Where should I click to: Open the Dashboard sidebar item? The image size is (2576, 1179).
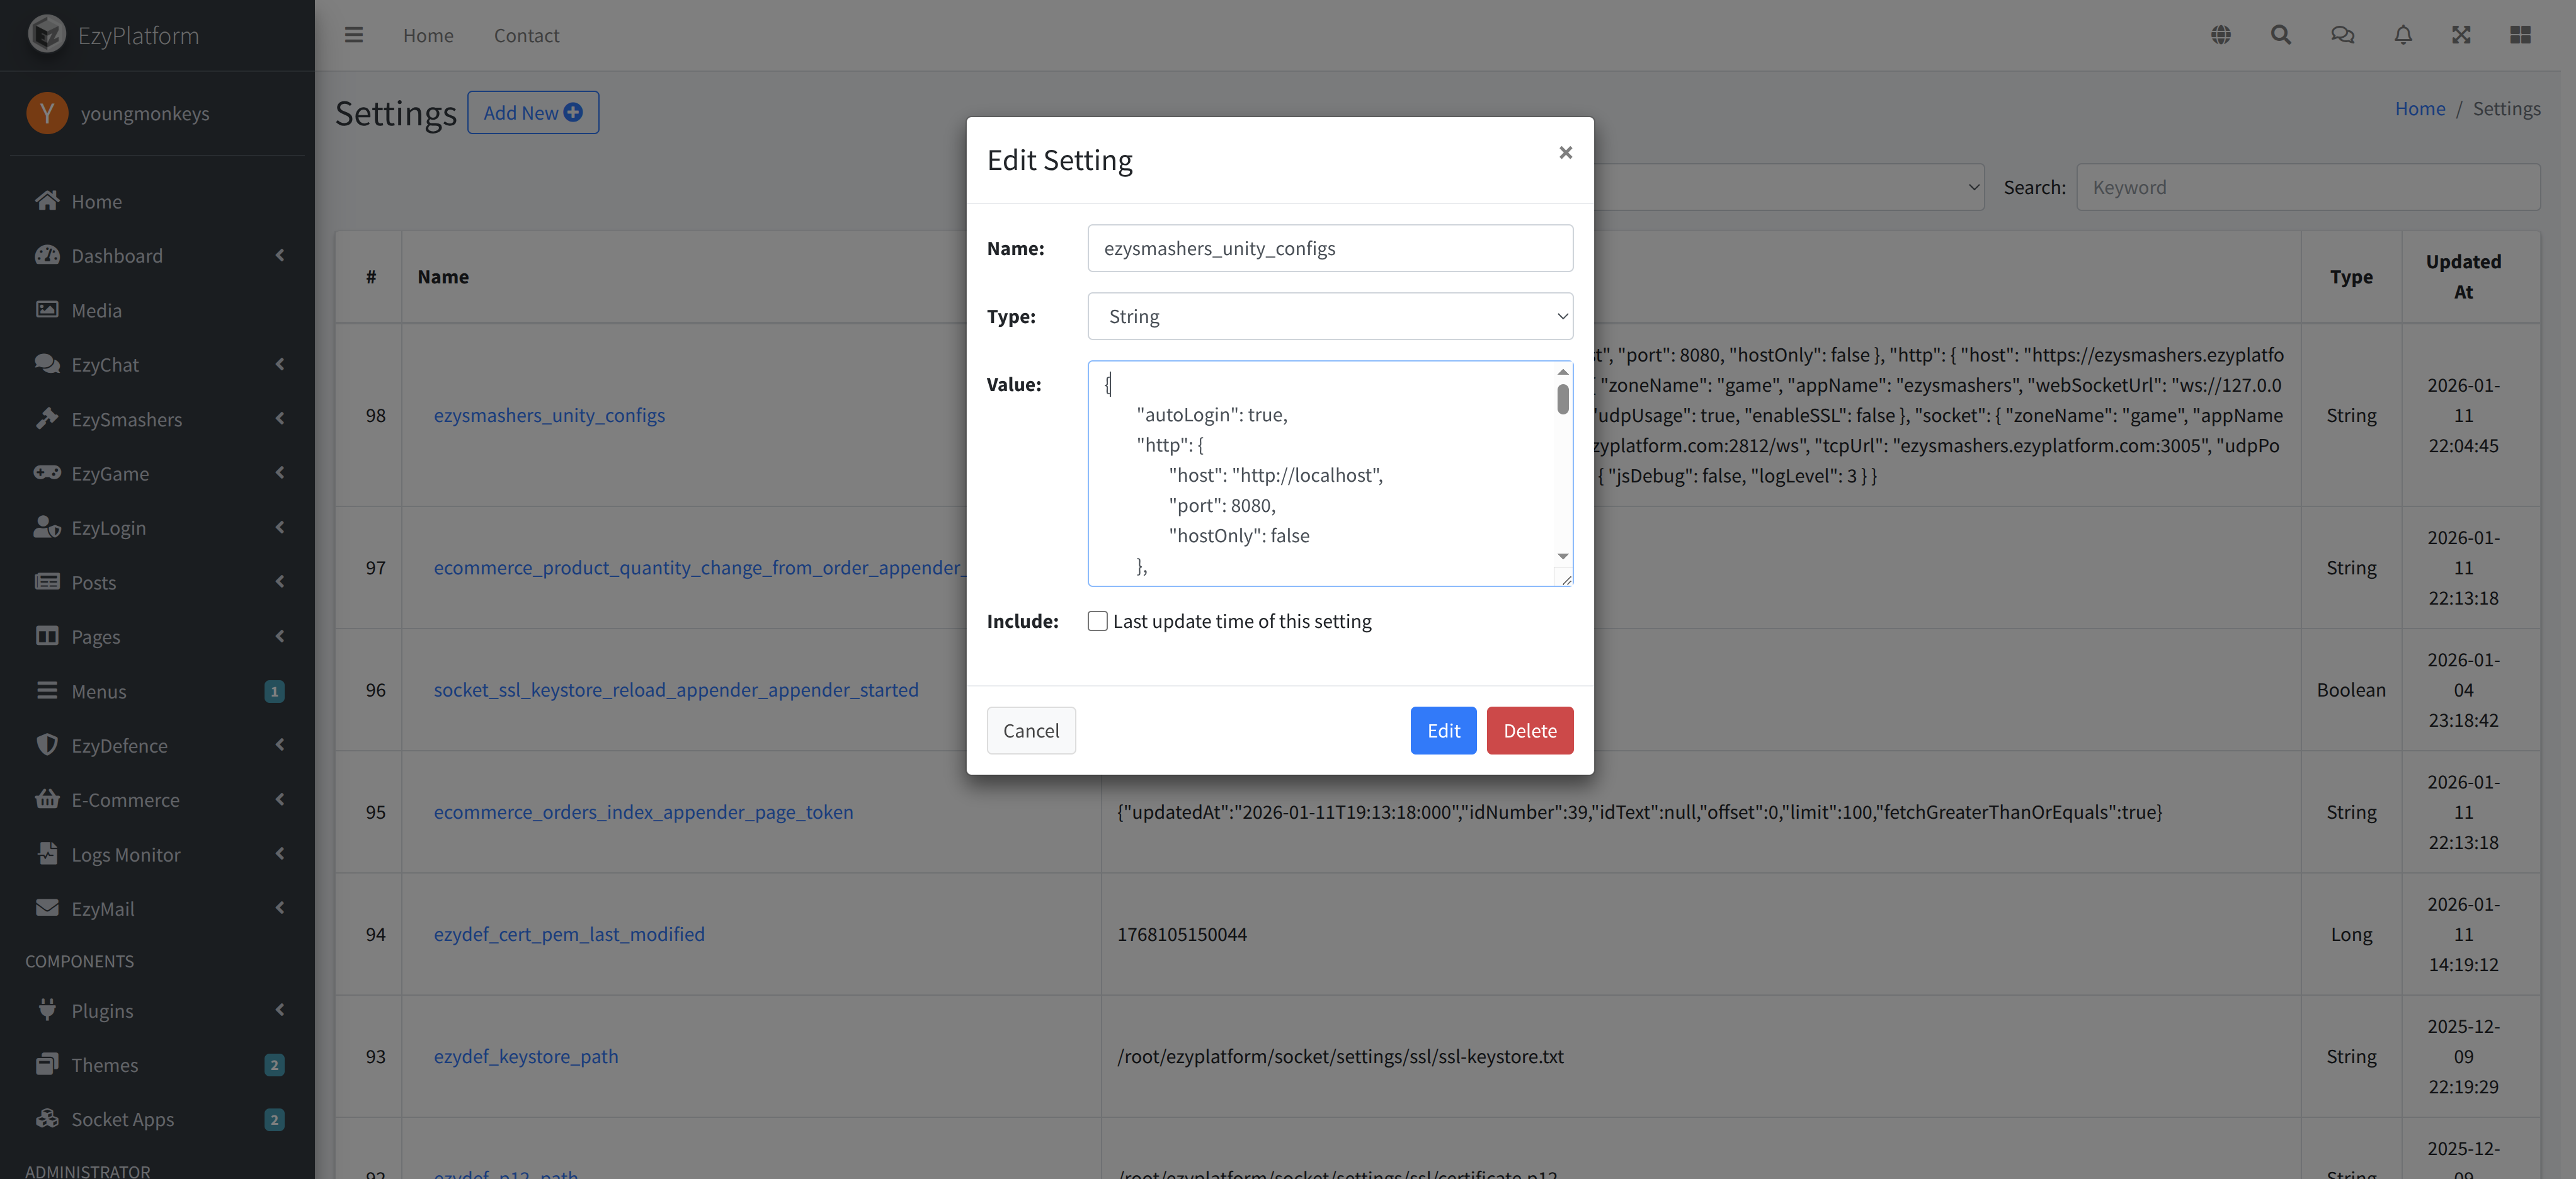pyautogui.click(x=118, y=255)
